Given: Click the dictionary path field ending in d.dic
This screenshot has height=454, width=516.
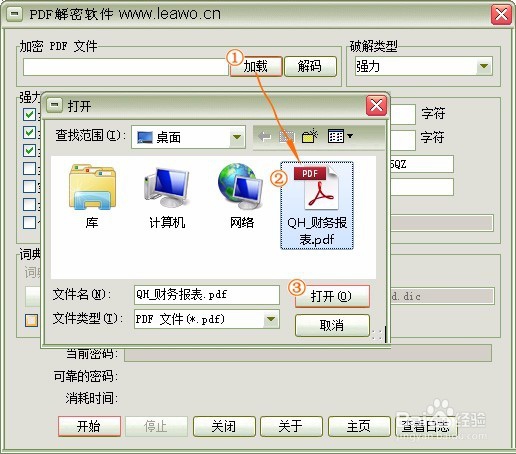Looking at the screenshot, I should (x=442, y=296).
